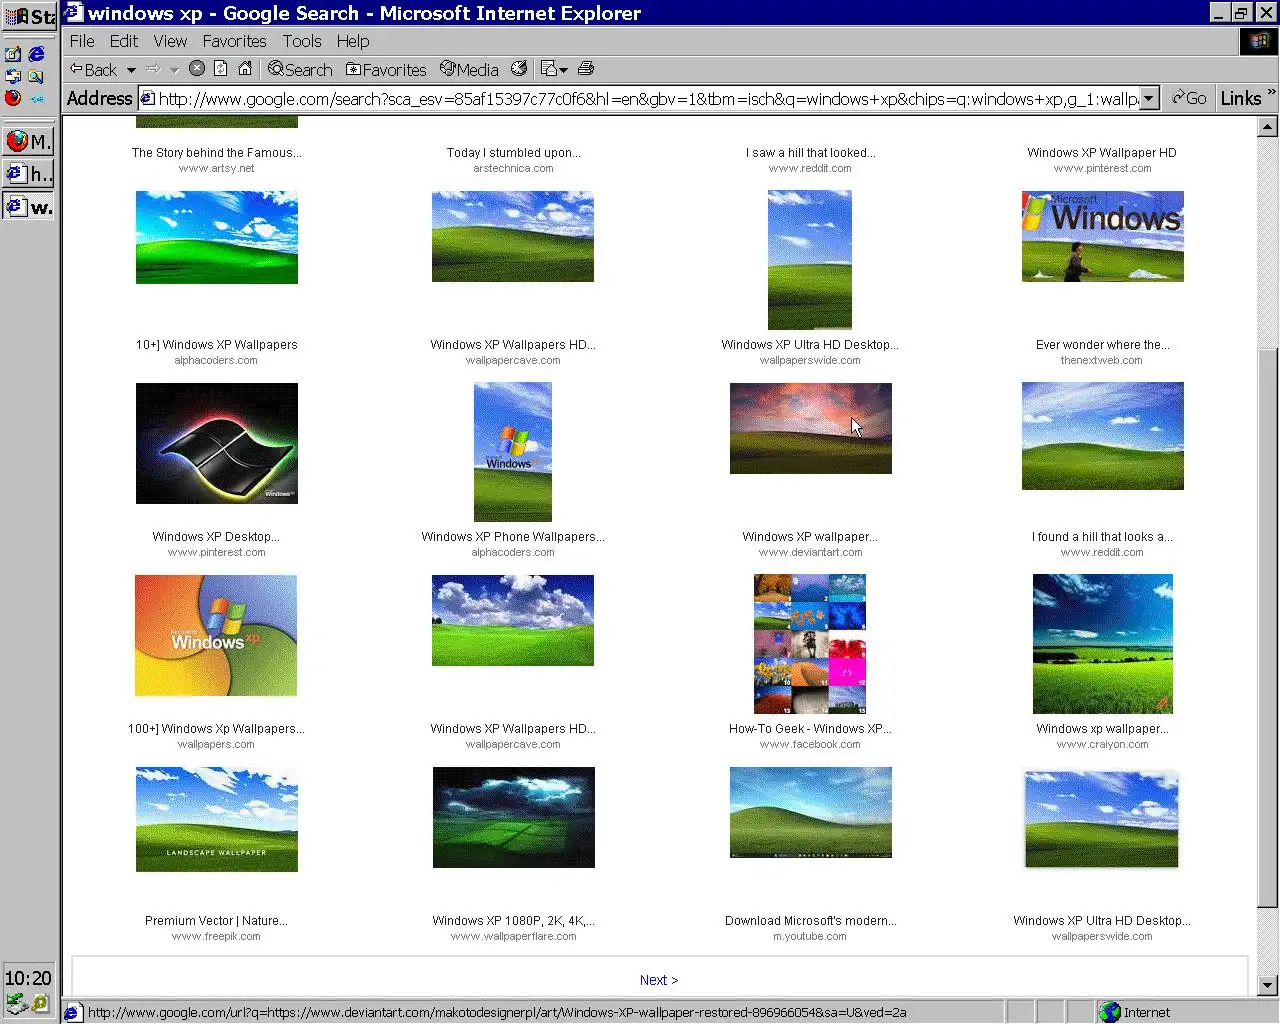Click the key tray icon under clock
The width and height of the screenshot is (1280, 1024).
click(40, 1002)
